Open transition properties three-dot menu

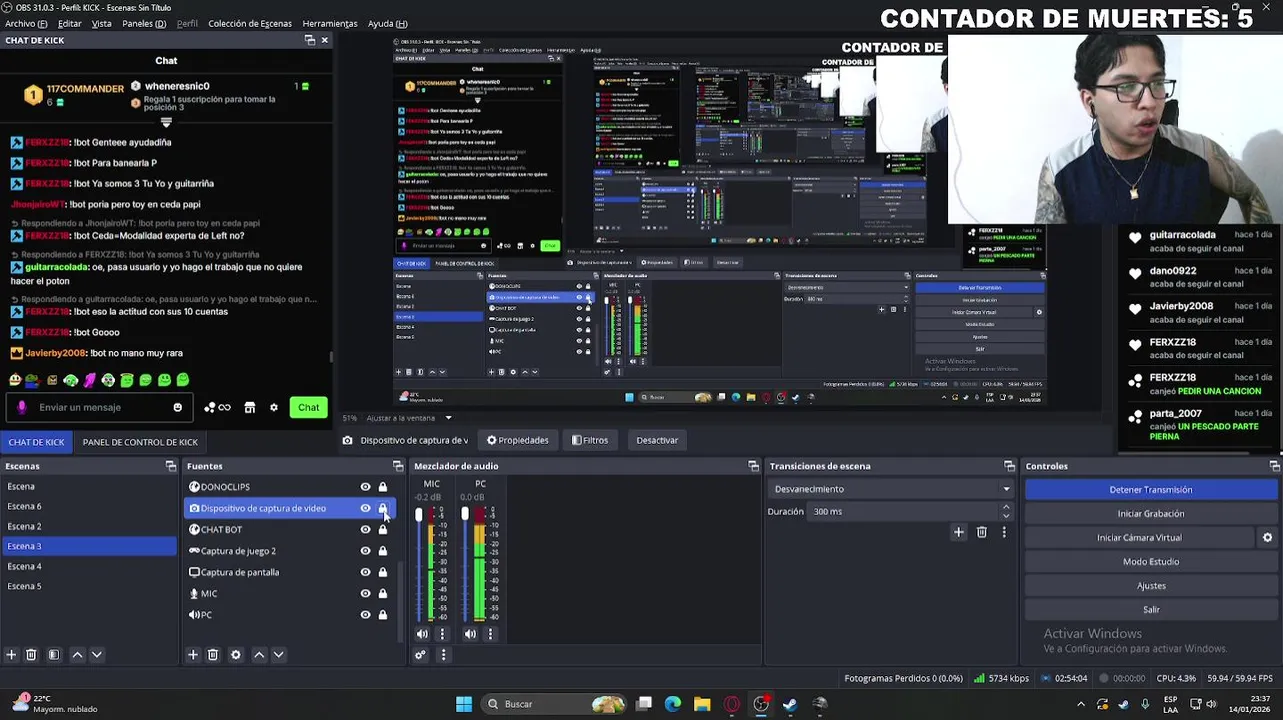pos(1004,532)
